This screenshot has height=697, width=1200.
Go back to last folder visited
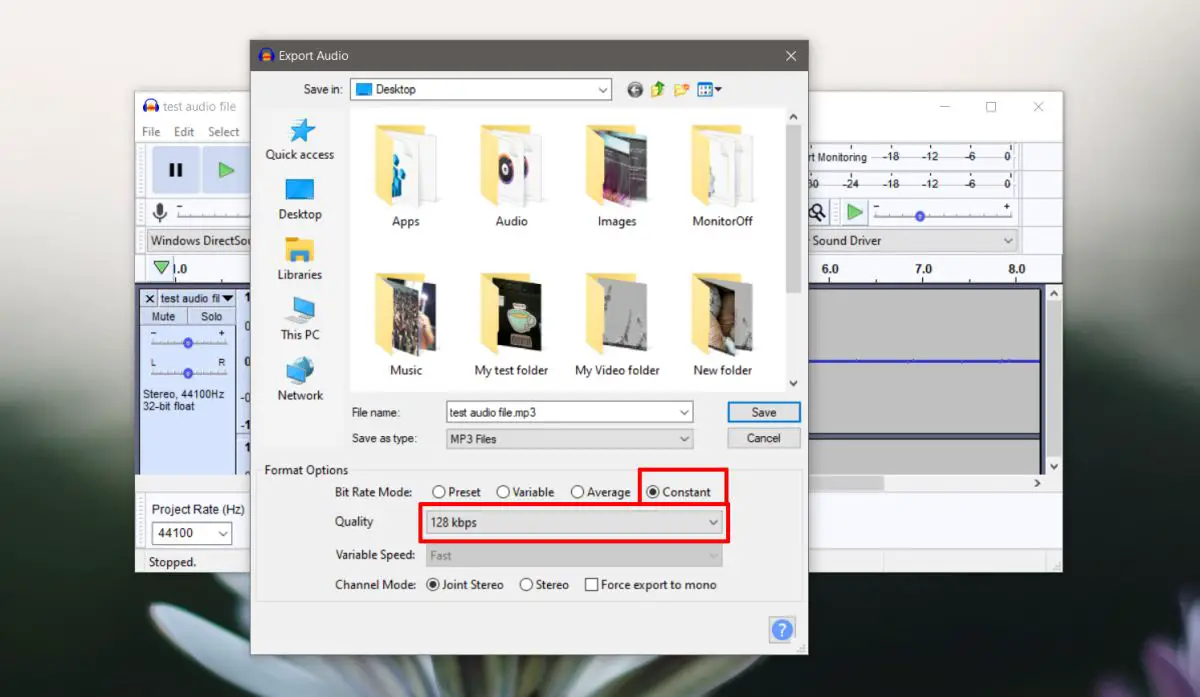635,90
